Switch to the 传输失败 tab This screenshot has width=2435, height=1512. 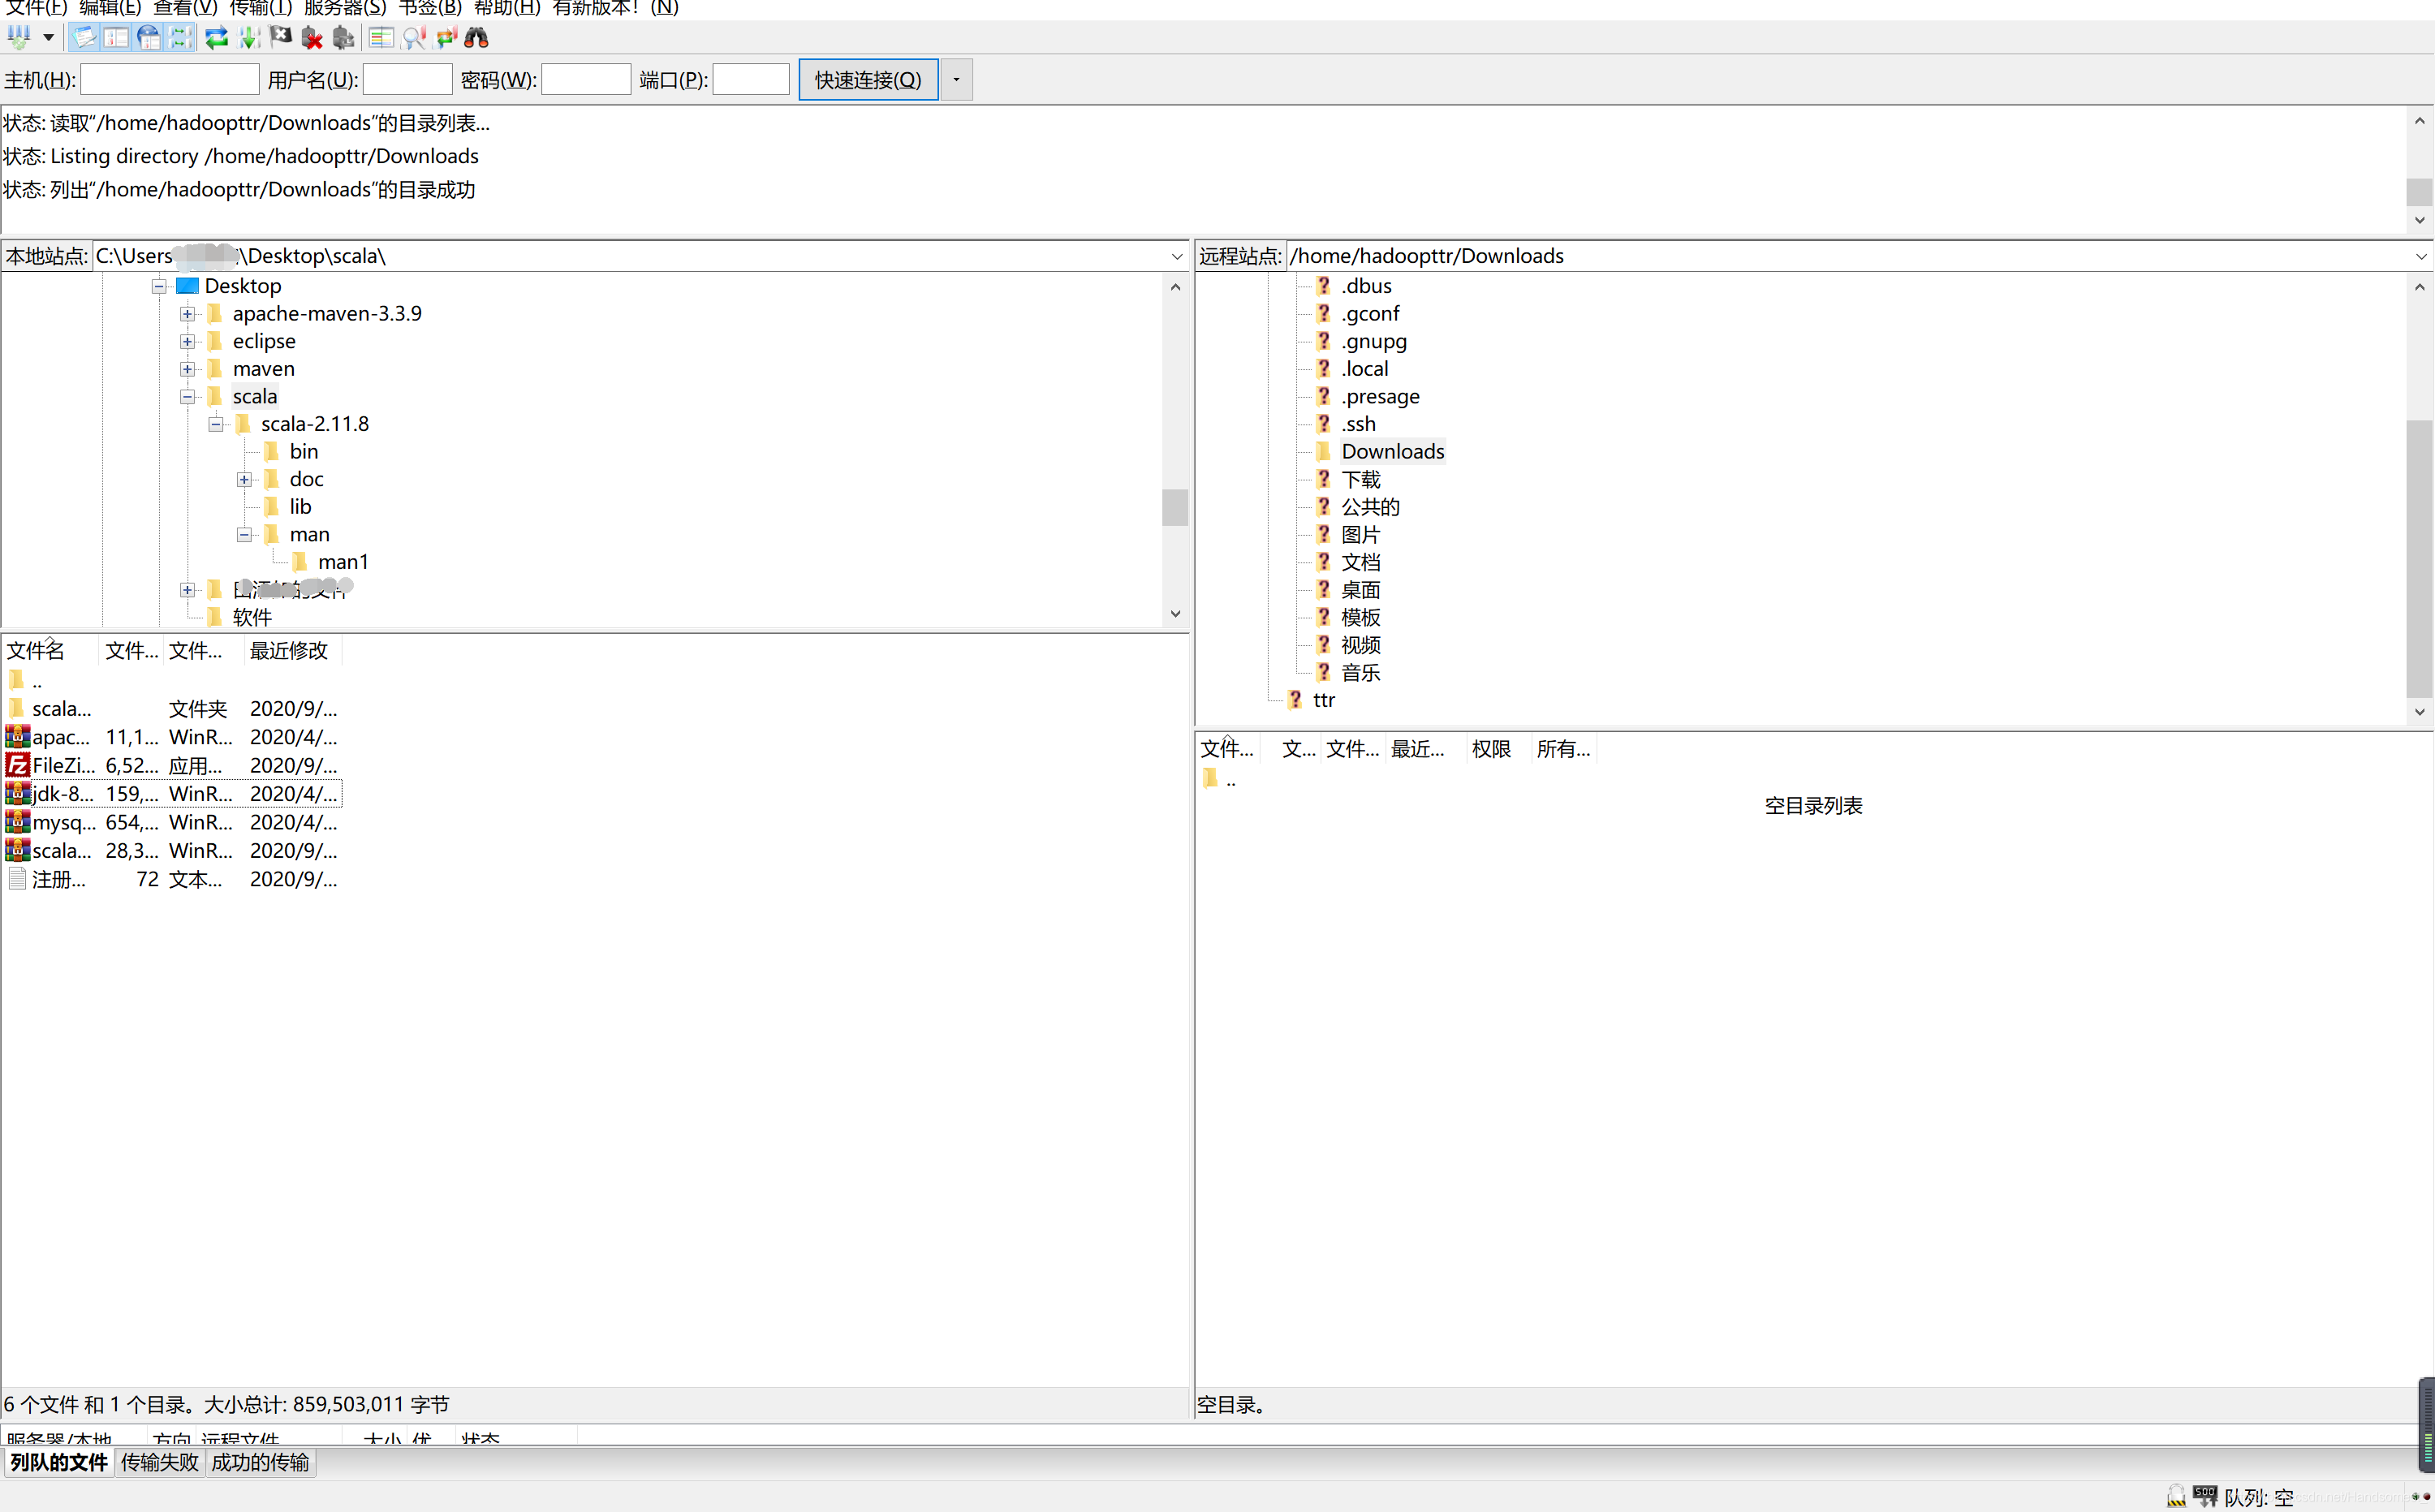pyautogui.click(x=160, y=1463)
